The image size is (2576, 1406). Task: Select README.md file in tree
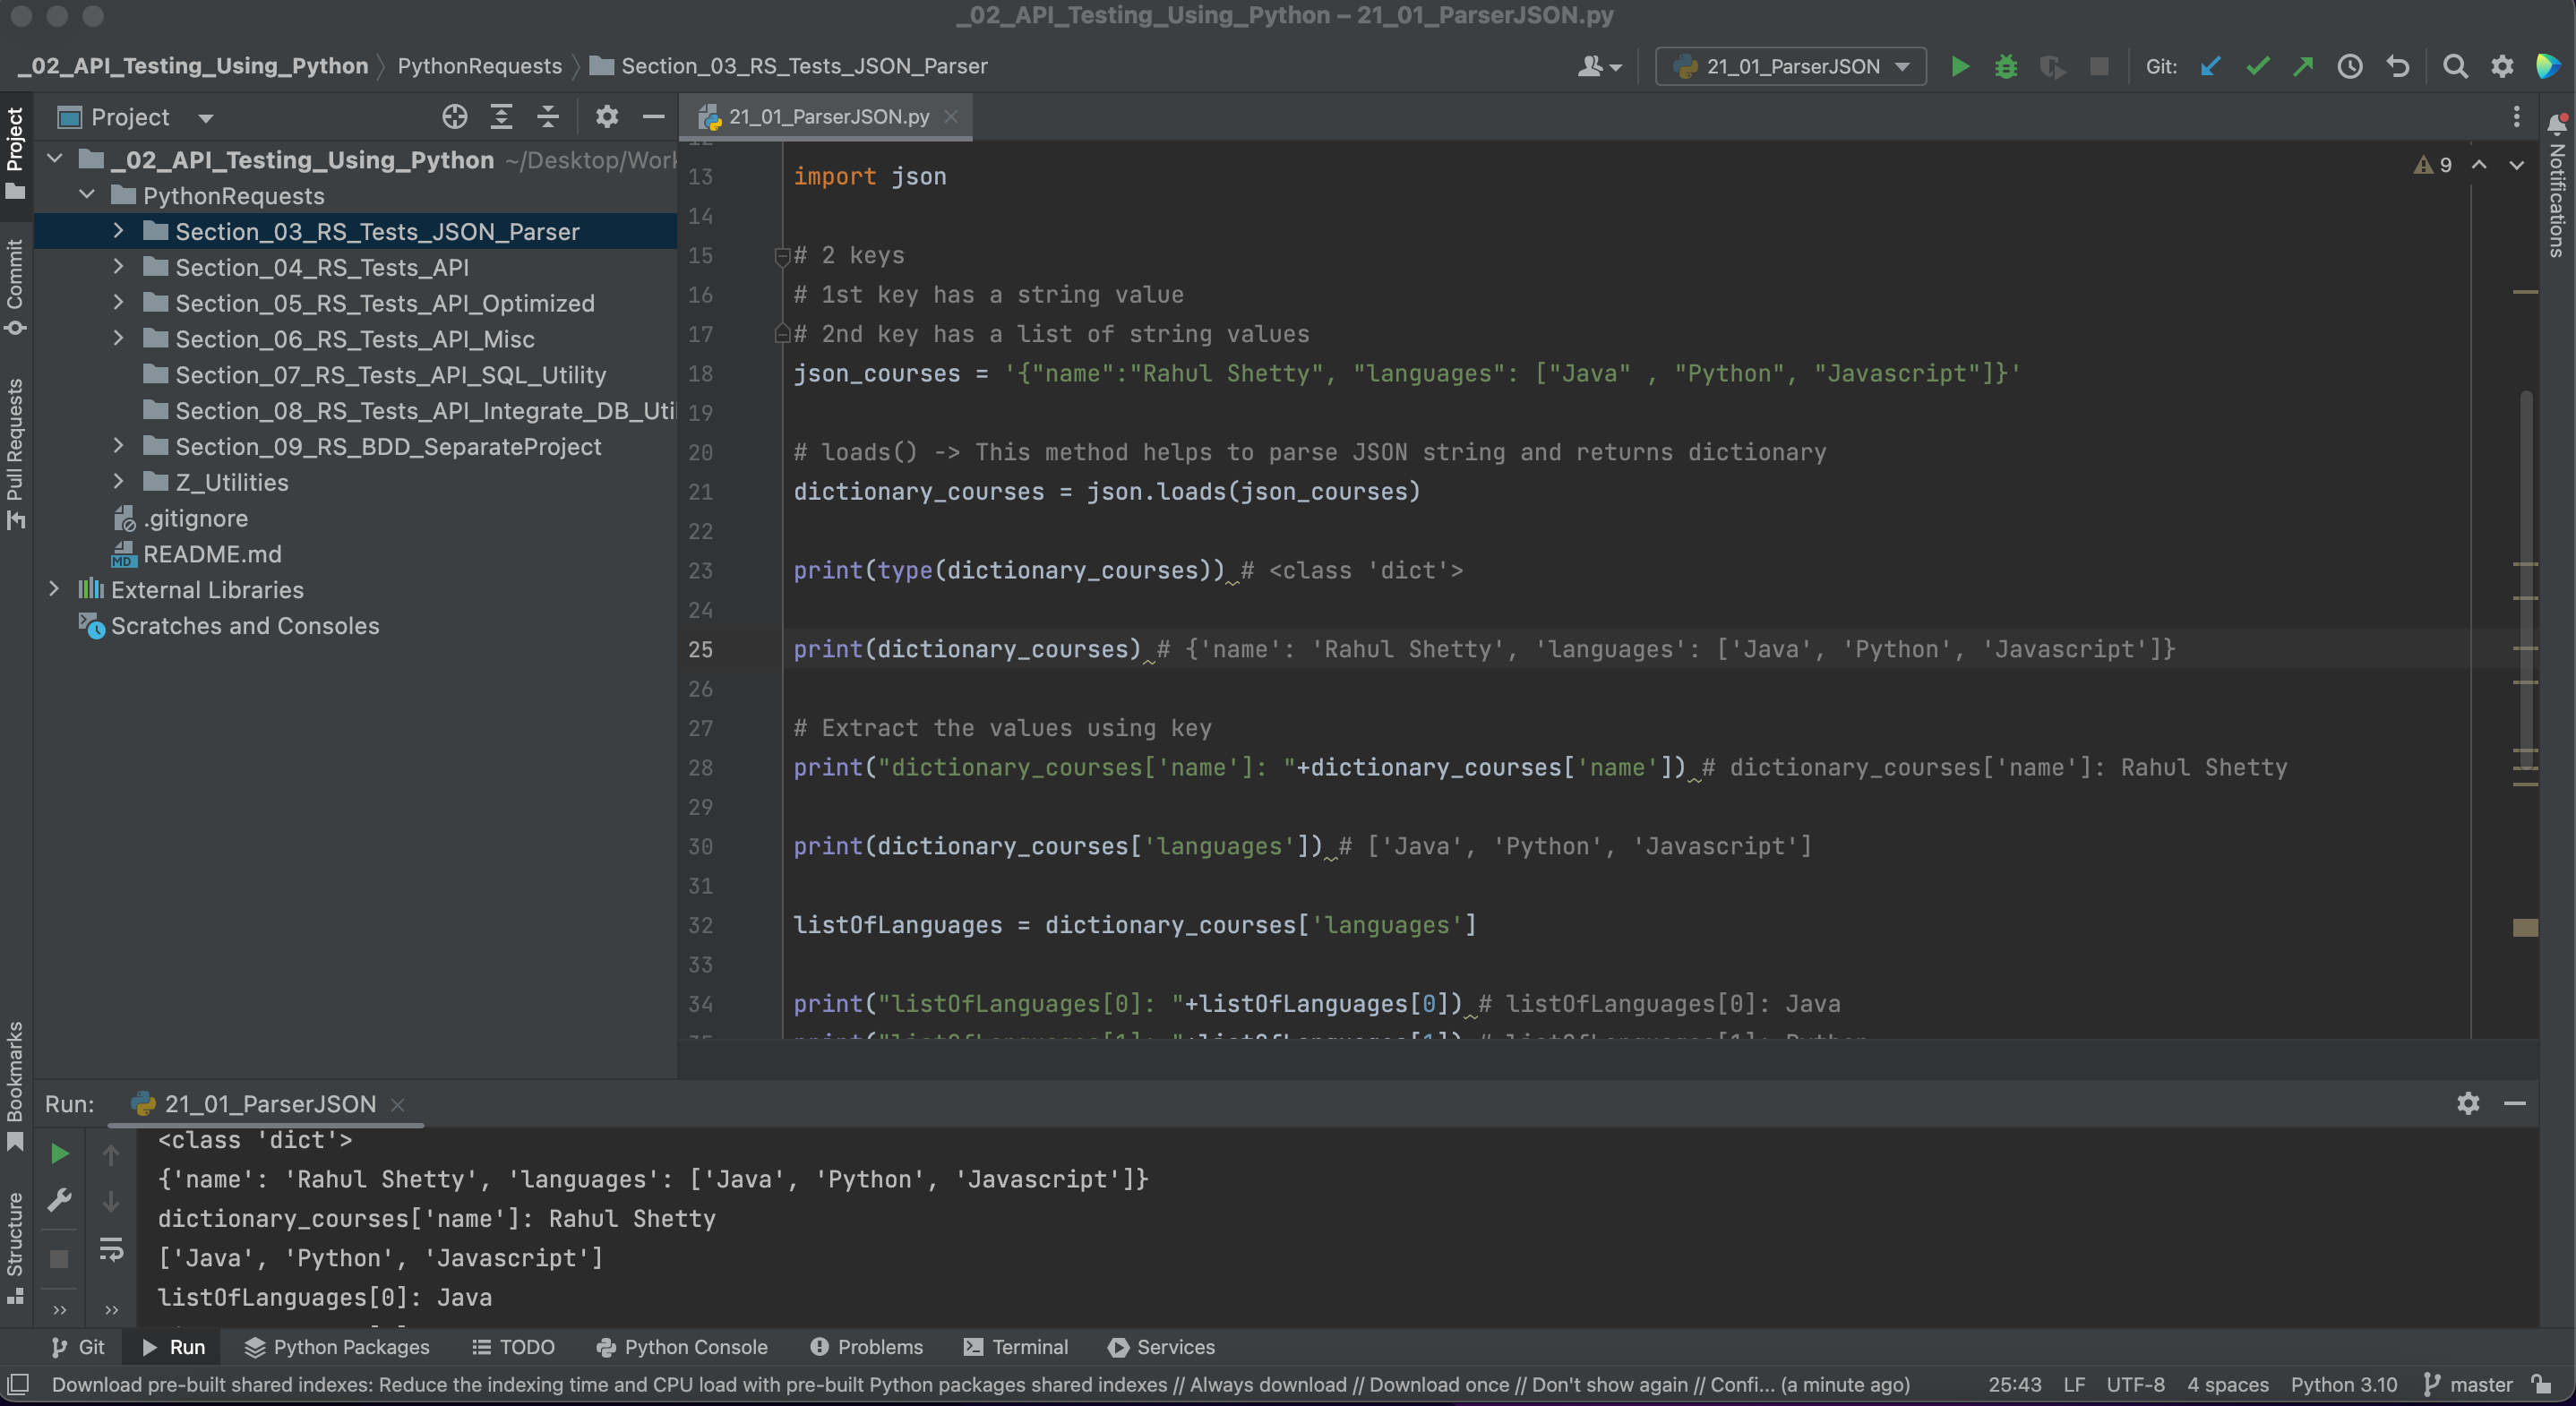click(x=212, y=554)
